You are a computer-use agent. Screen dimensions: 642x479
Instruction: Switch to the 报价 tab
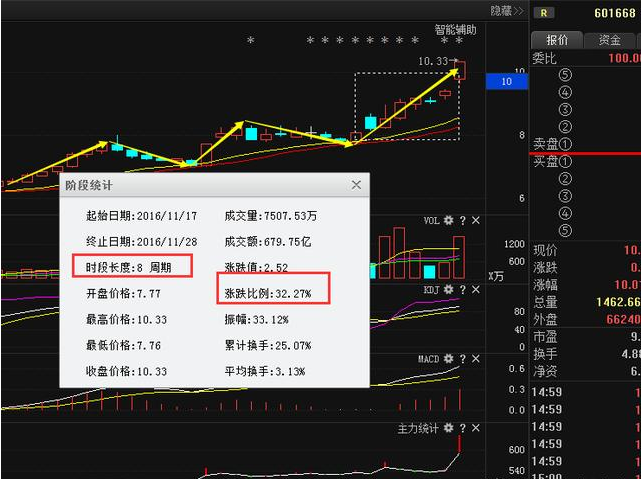(x=557, y=40)
